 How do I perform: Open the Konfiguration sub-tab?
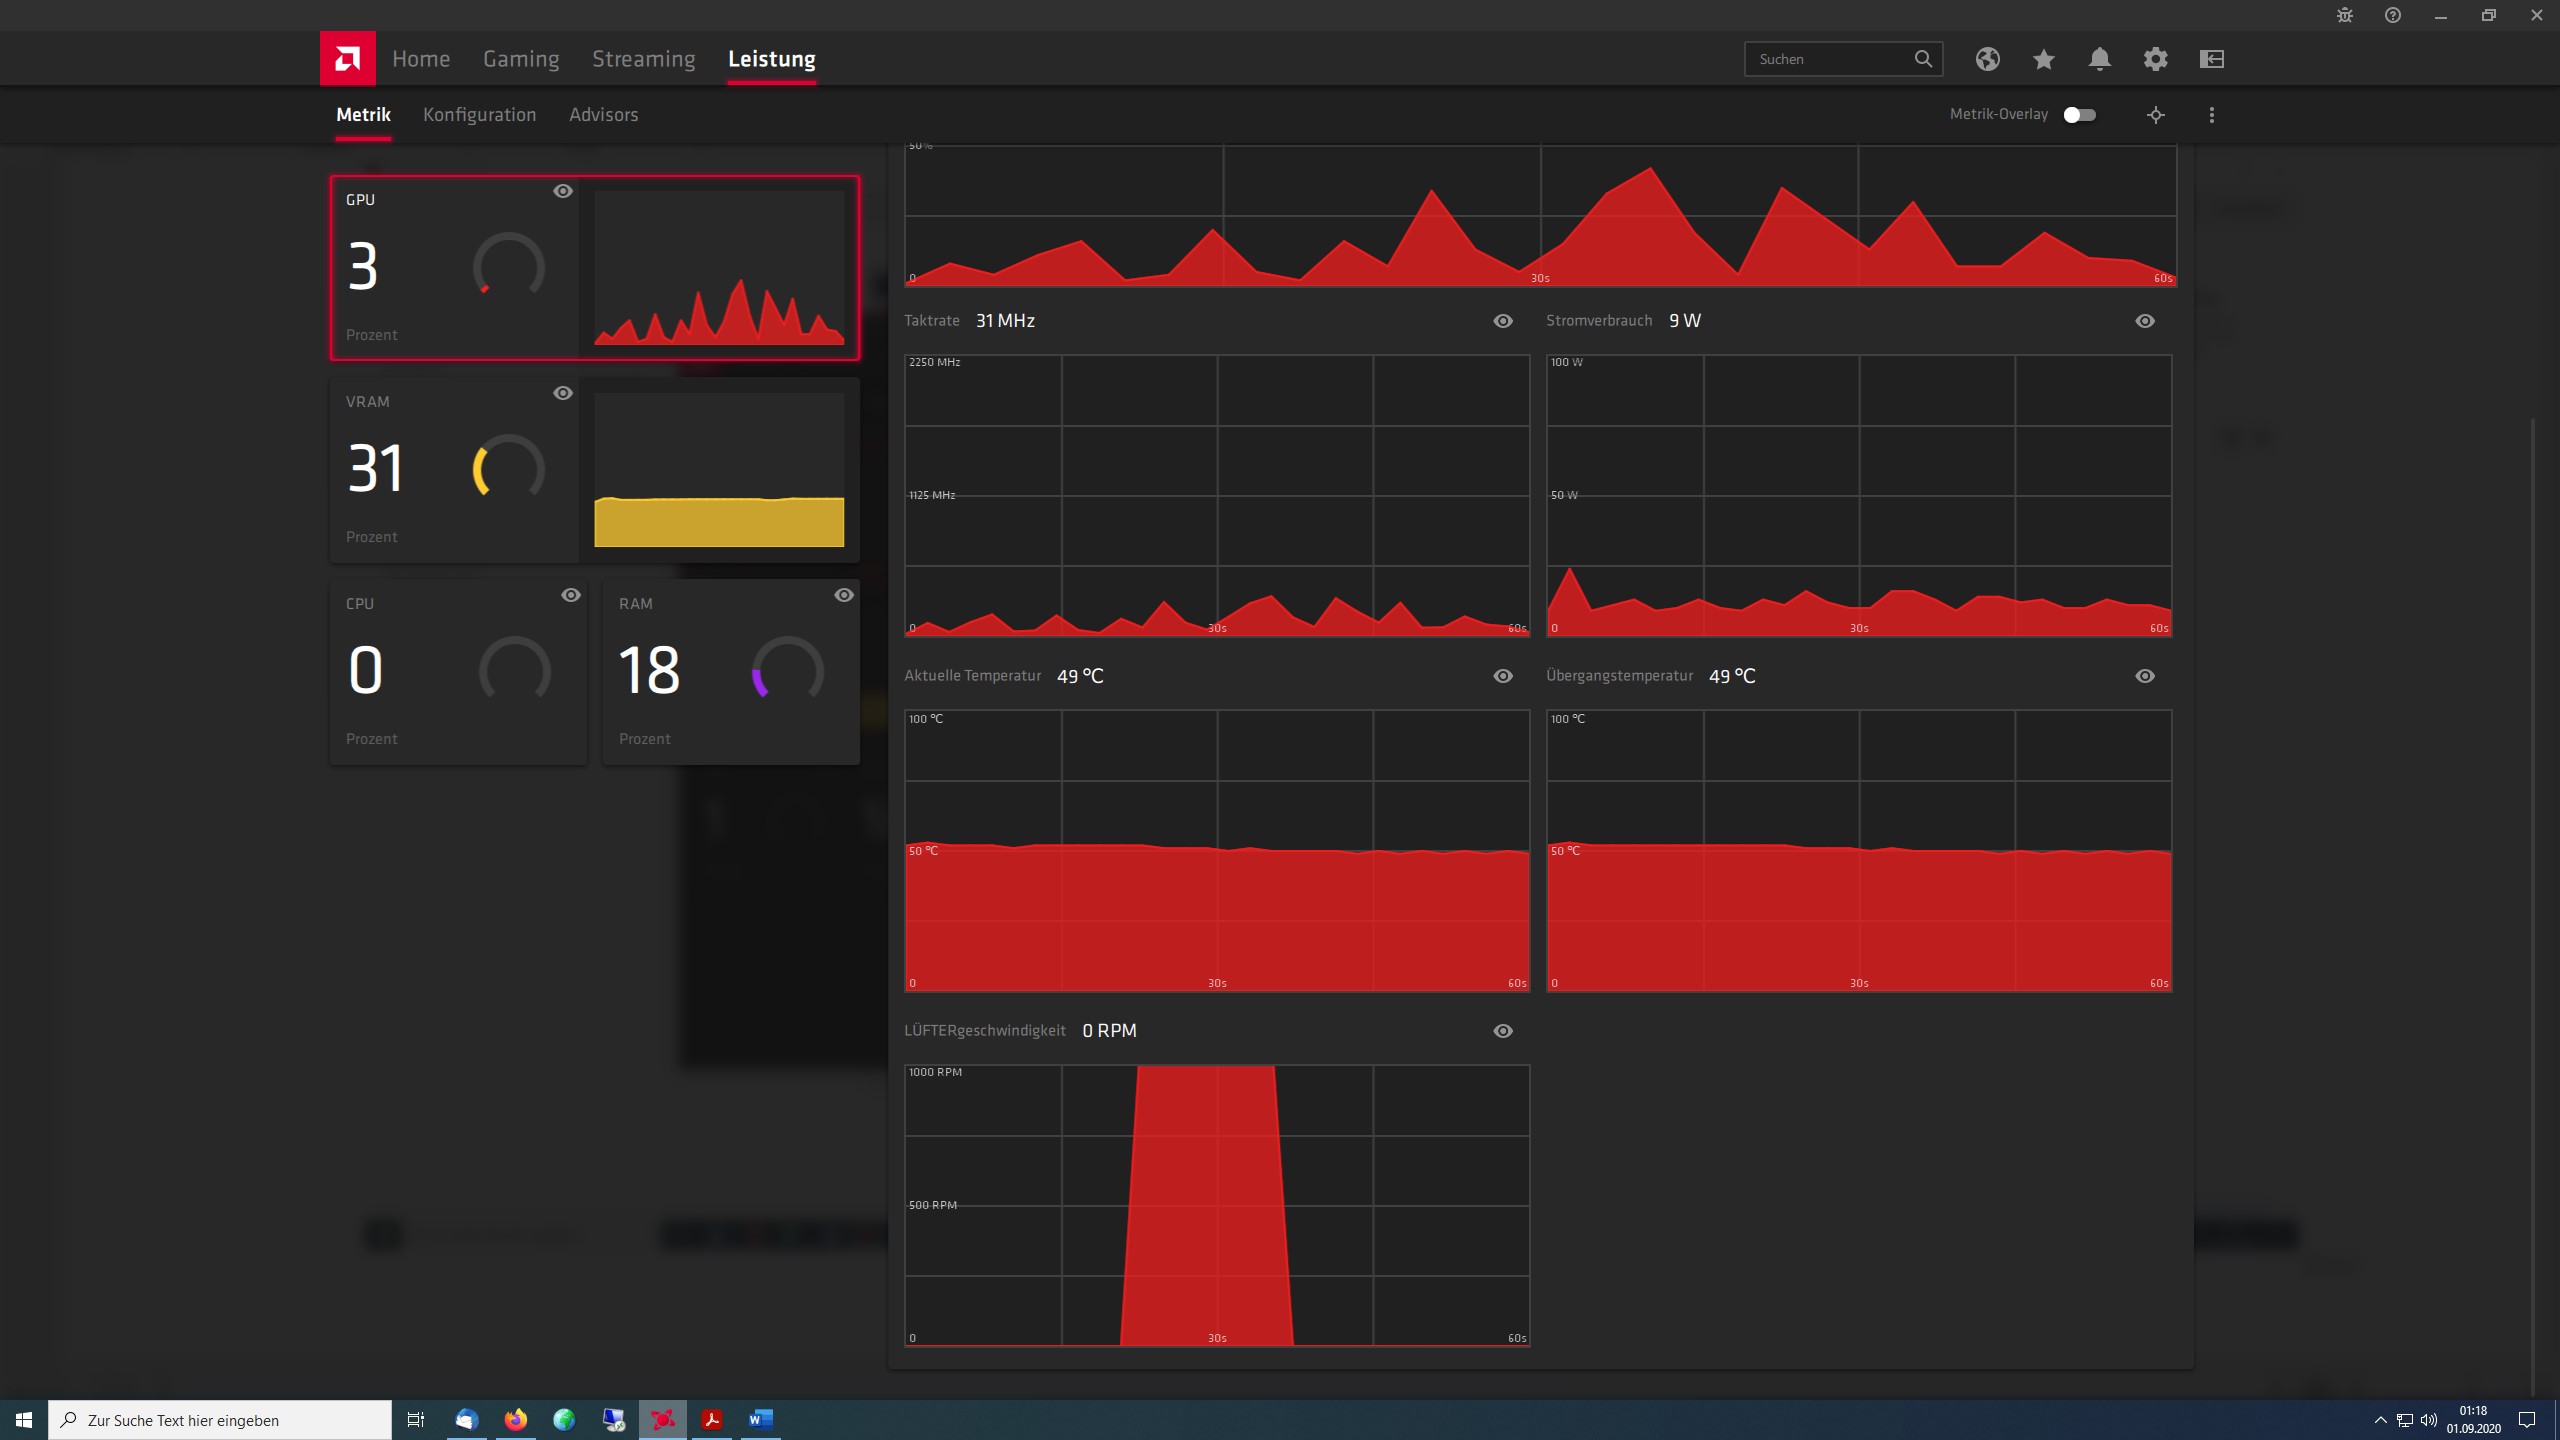click(x=479, y=115)
